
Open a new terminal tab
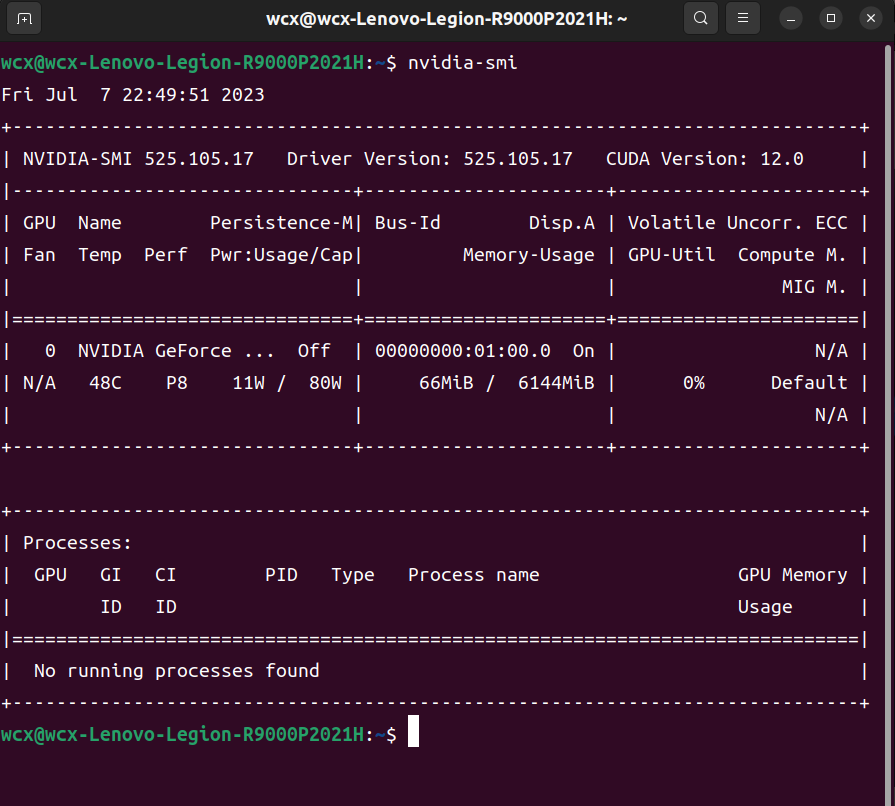point(24,19)
